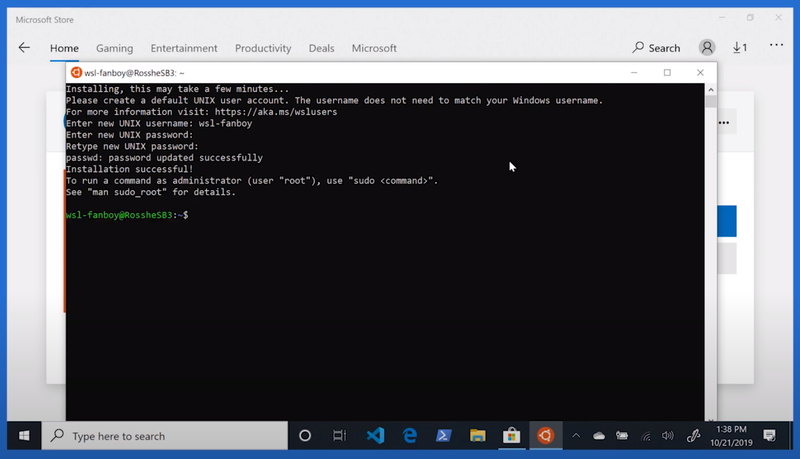Click the Ubuntu icon in terminal title bar

76,72
